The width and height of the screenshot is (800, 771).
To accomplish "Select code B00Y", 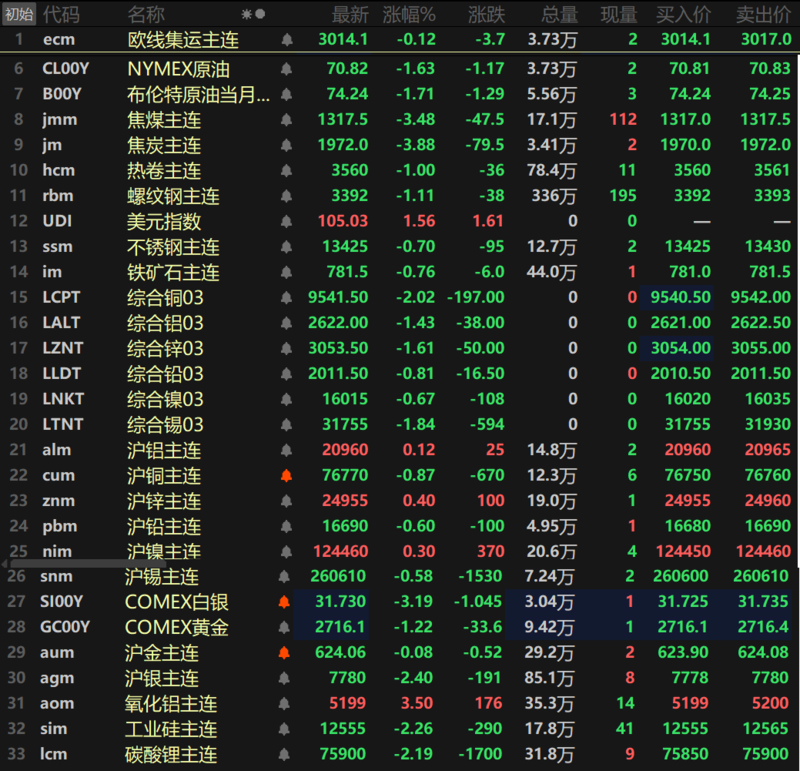I will pyautogui.click(x=62, y=94).
